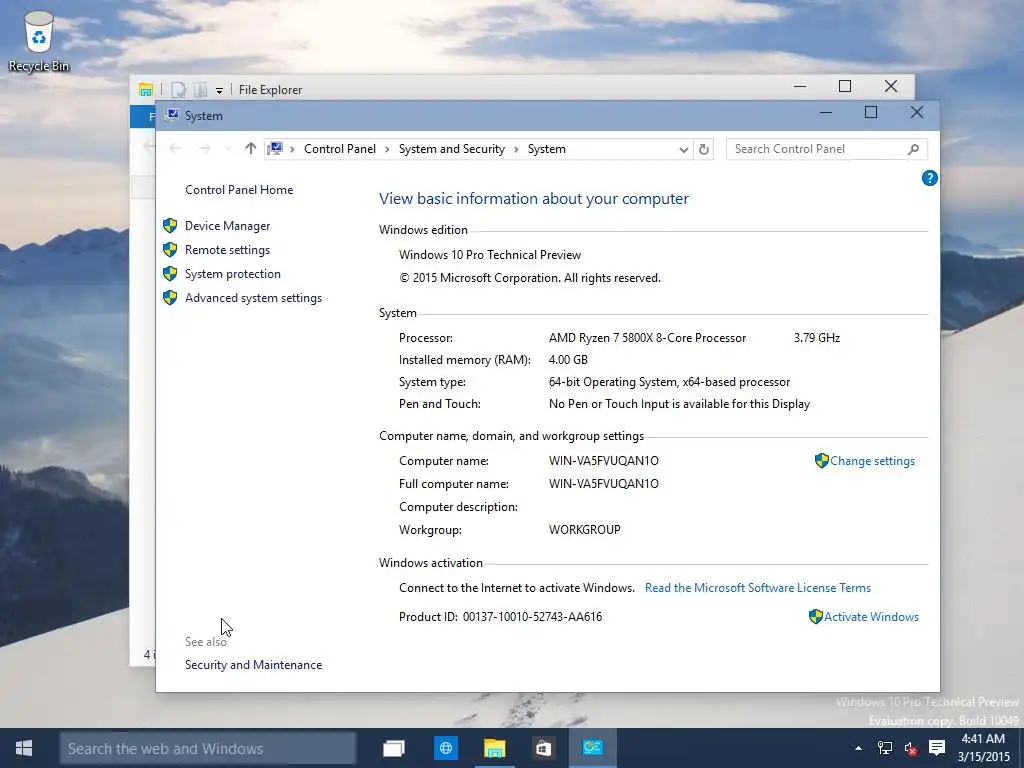
Task: Click Change settings for computer name
Action: coord(872,461)
